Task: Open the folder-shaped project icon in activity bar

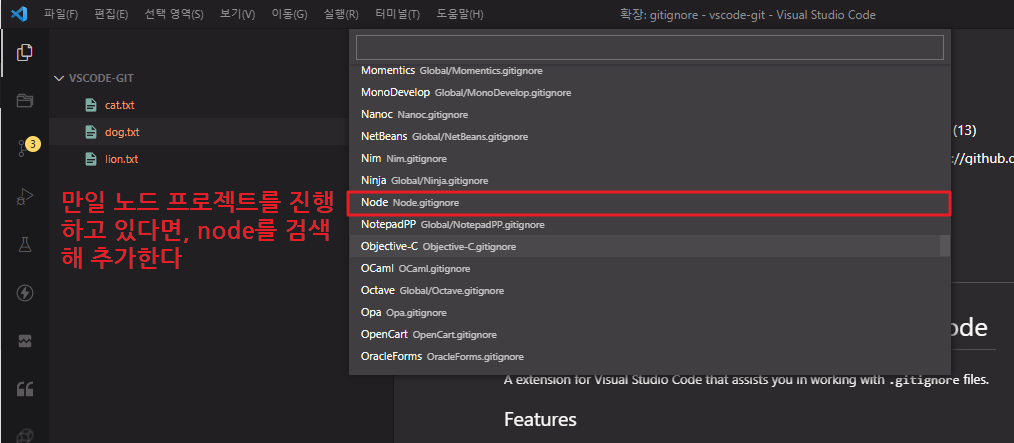Action: point(25,100)
